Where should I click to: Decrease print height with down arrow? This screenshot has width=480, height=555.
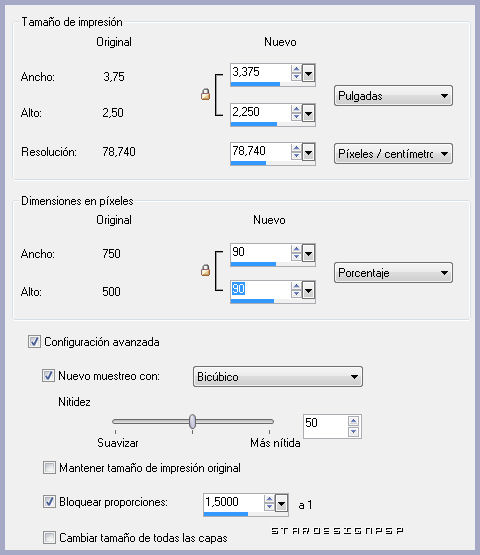tap(296, 117)
